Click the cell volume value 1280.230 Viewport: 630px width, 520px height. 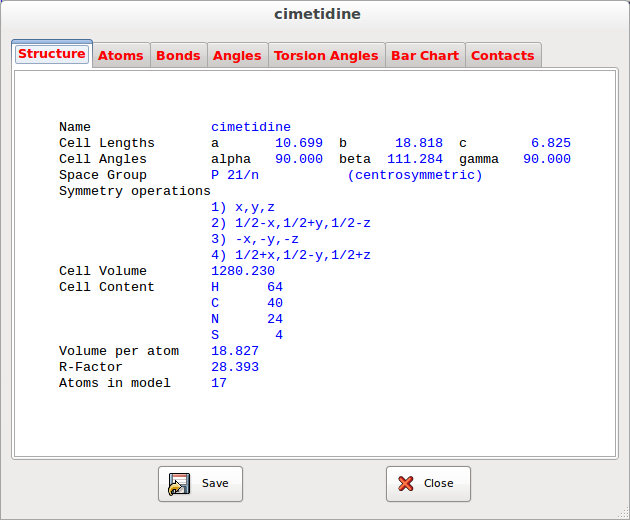tap(243, 271)
